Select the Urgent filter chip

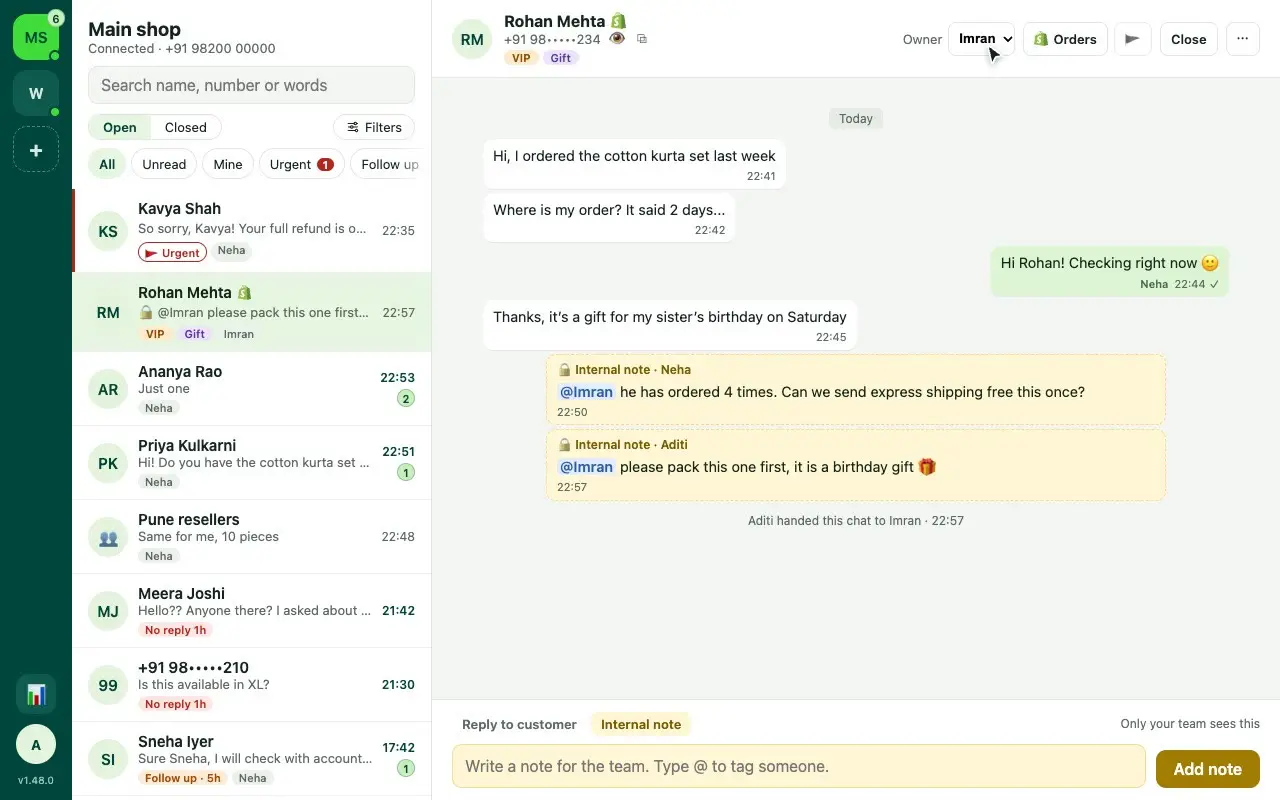(x=301, y=164)
